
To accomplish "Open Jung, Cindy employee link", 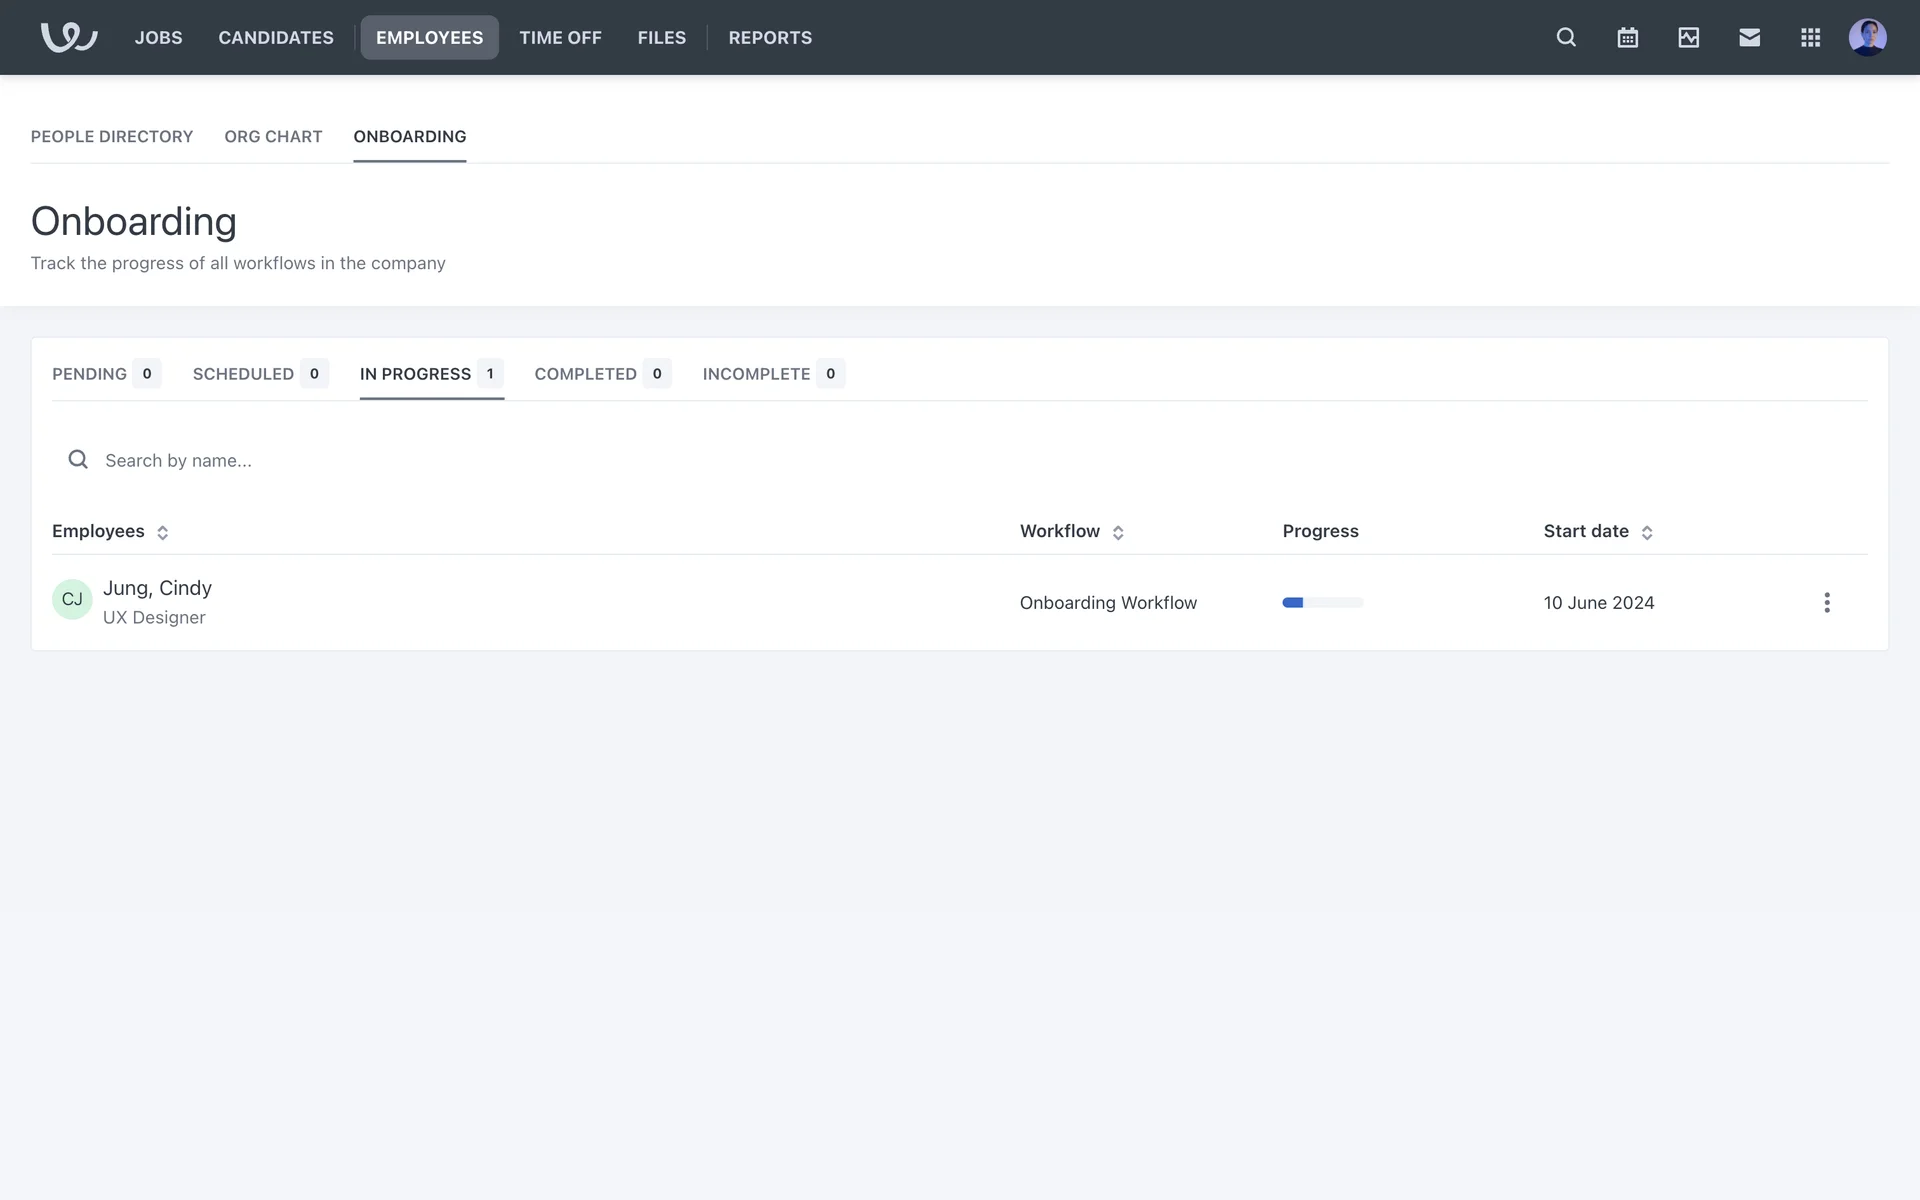I will click(157, 588).
